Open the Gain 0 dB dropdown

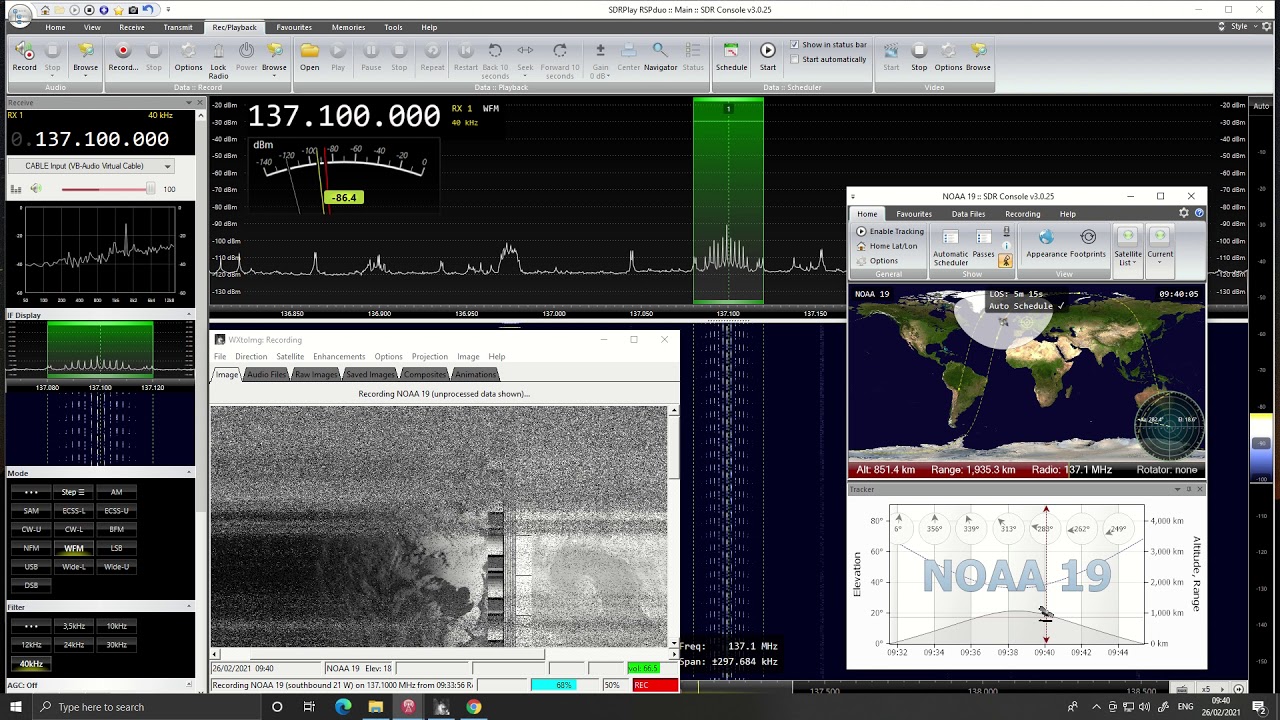pyautogui.click(x=600, y=60)
